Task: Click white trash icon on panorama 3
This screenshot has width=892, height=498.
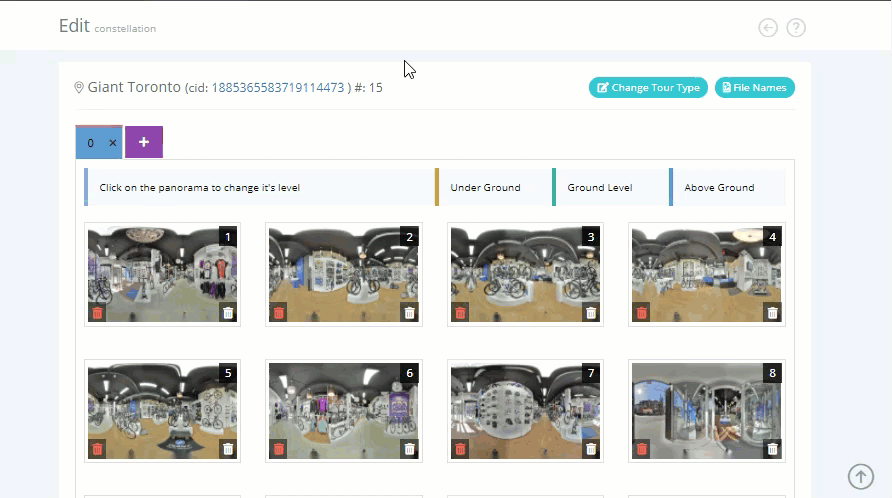Action: click(x=591, y=313)
